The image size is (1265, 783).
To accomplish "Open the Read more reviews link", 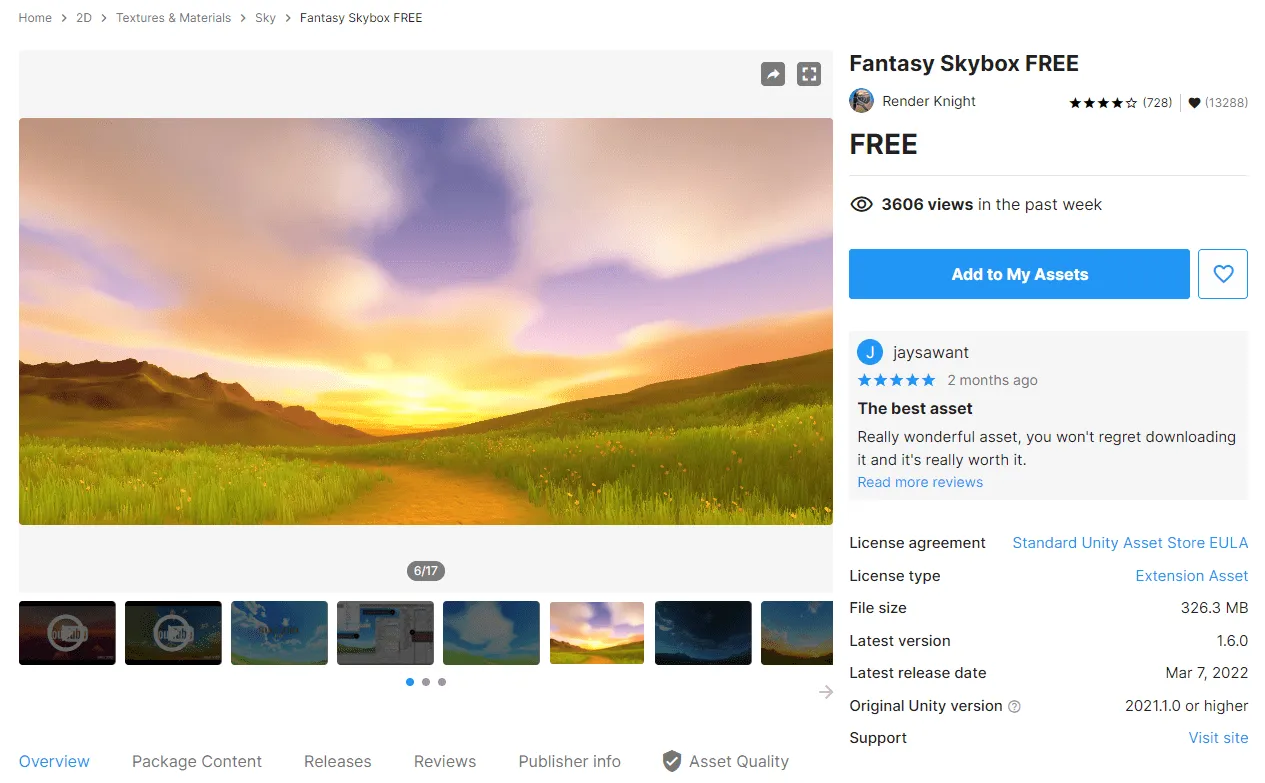I will coord(920,482).
